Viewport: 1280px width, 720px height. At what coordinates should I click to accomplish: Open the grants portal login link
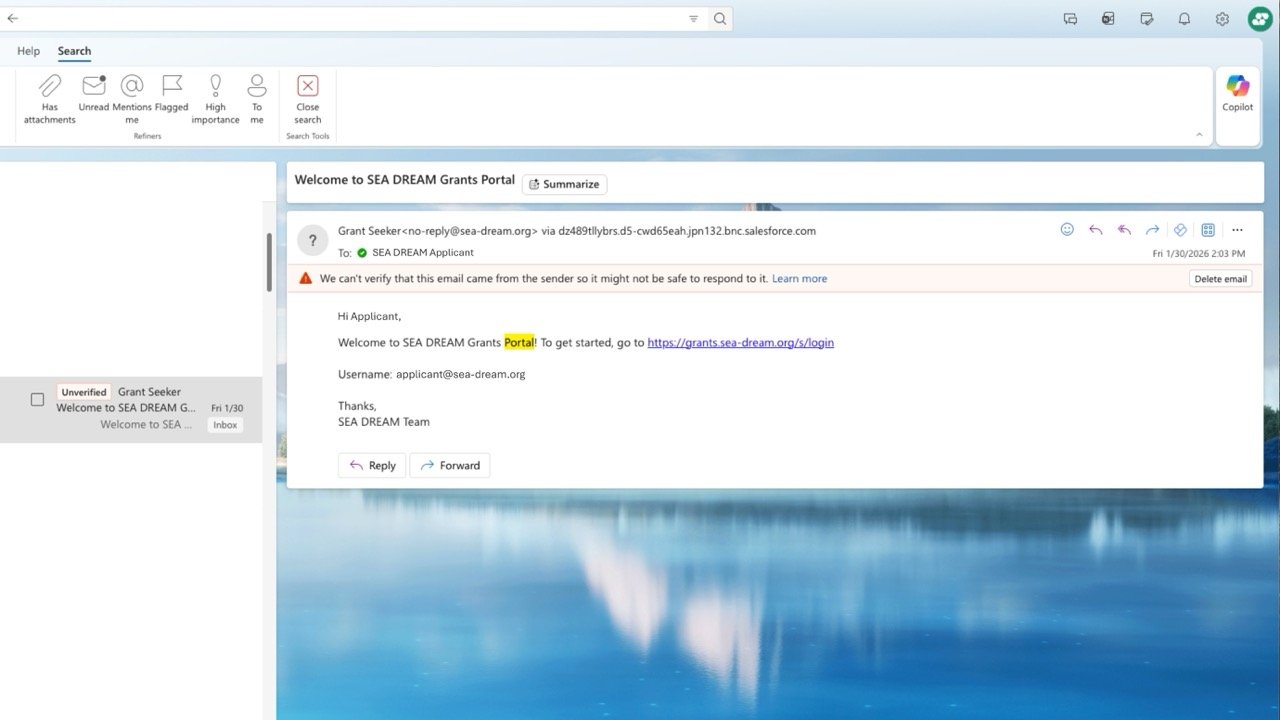[740, 342]
